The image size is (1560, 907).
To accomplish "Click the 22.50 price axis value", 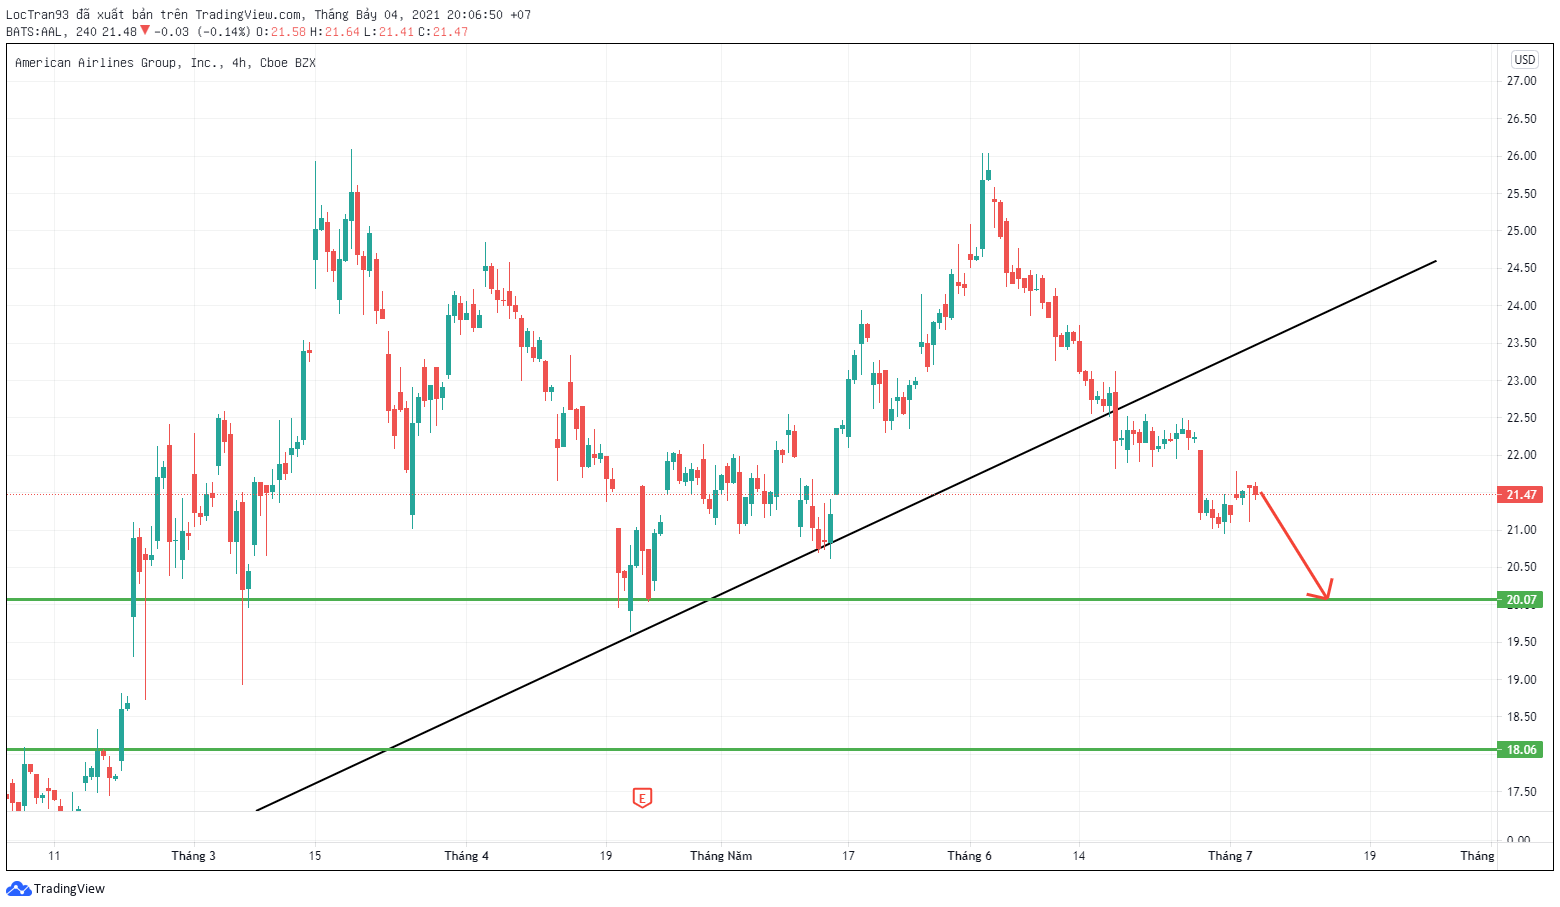I will click(x=1521, y=418).
